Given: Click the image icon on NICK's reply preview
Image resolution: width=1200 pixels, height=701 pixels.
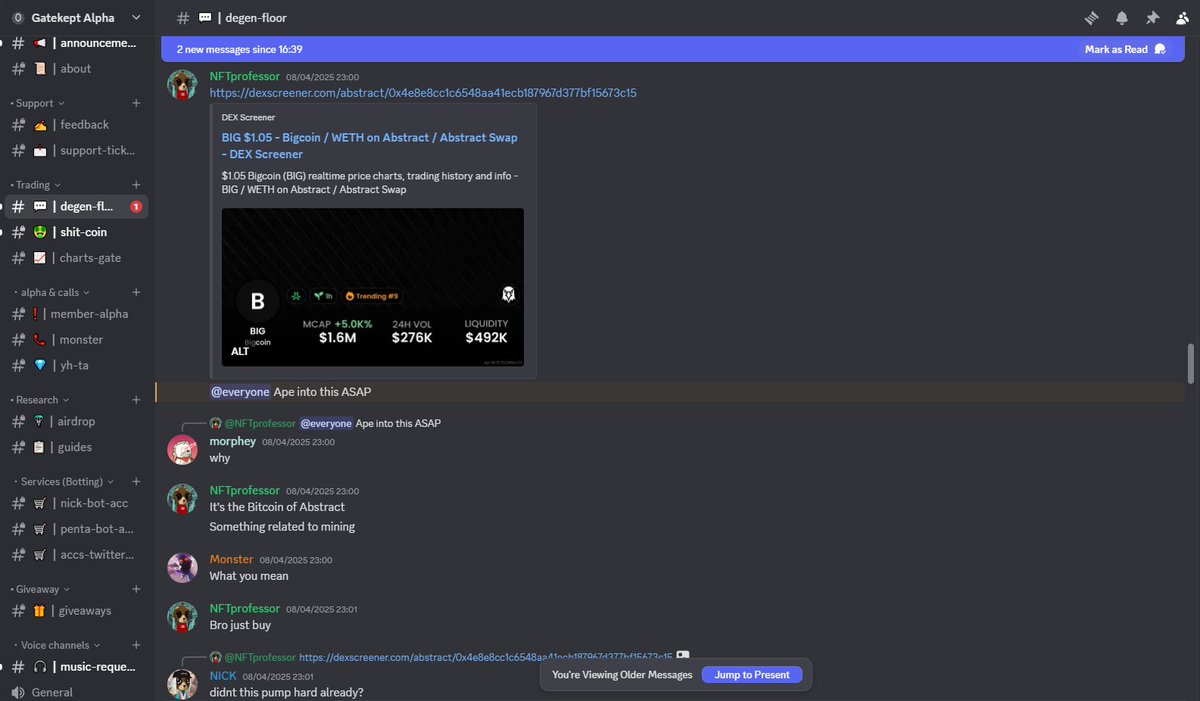Looking at the screenshot, I should click(682, 657).
